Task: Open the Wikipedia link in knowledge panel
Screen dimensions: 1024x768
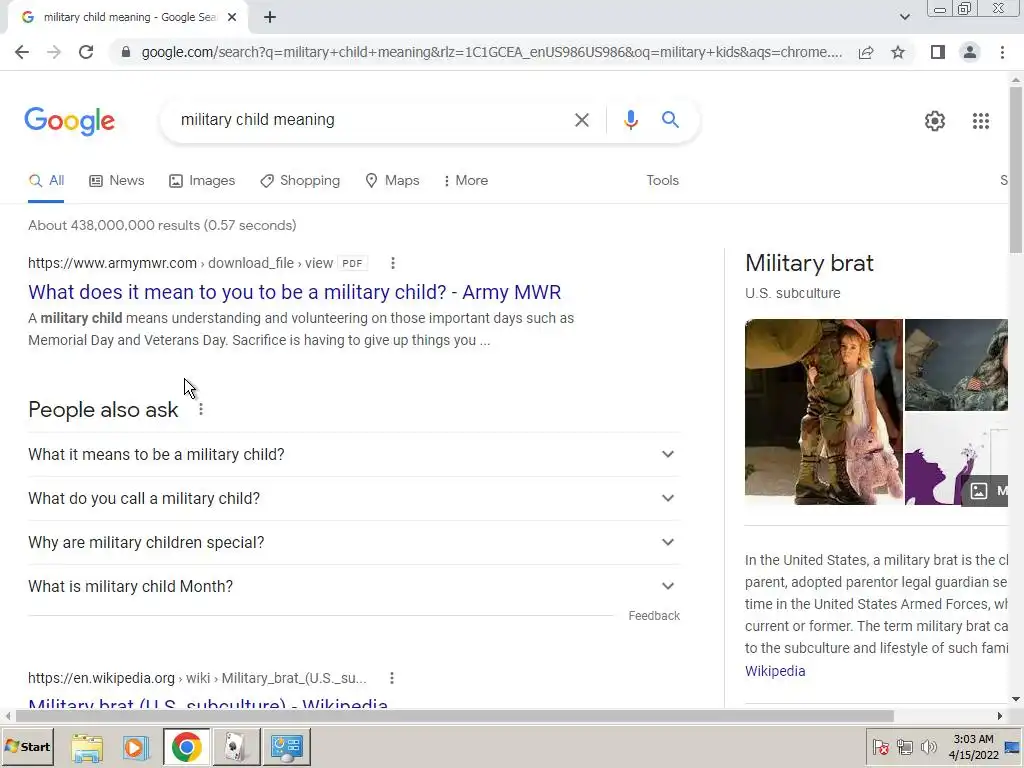Action: 775,671
